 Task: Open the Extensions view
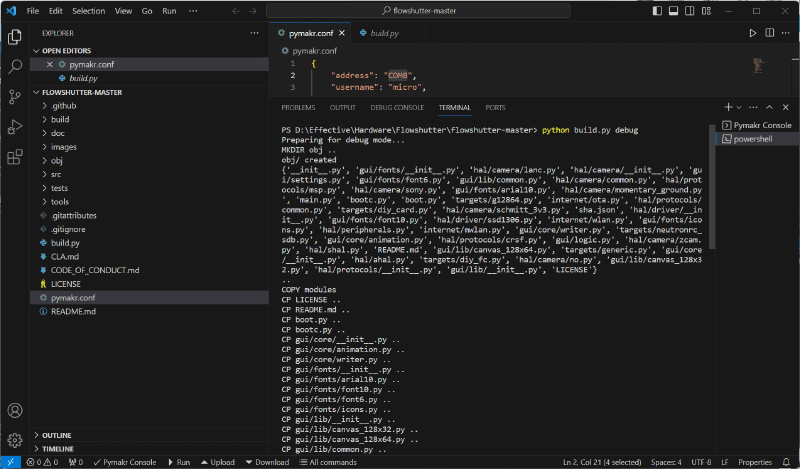click(15, 157)
